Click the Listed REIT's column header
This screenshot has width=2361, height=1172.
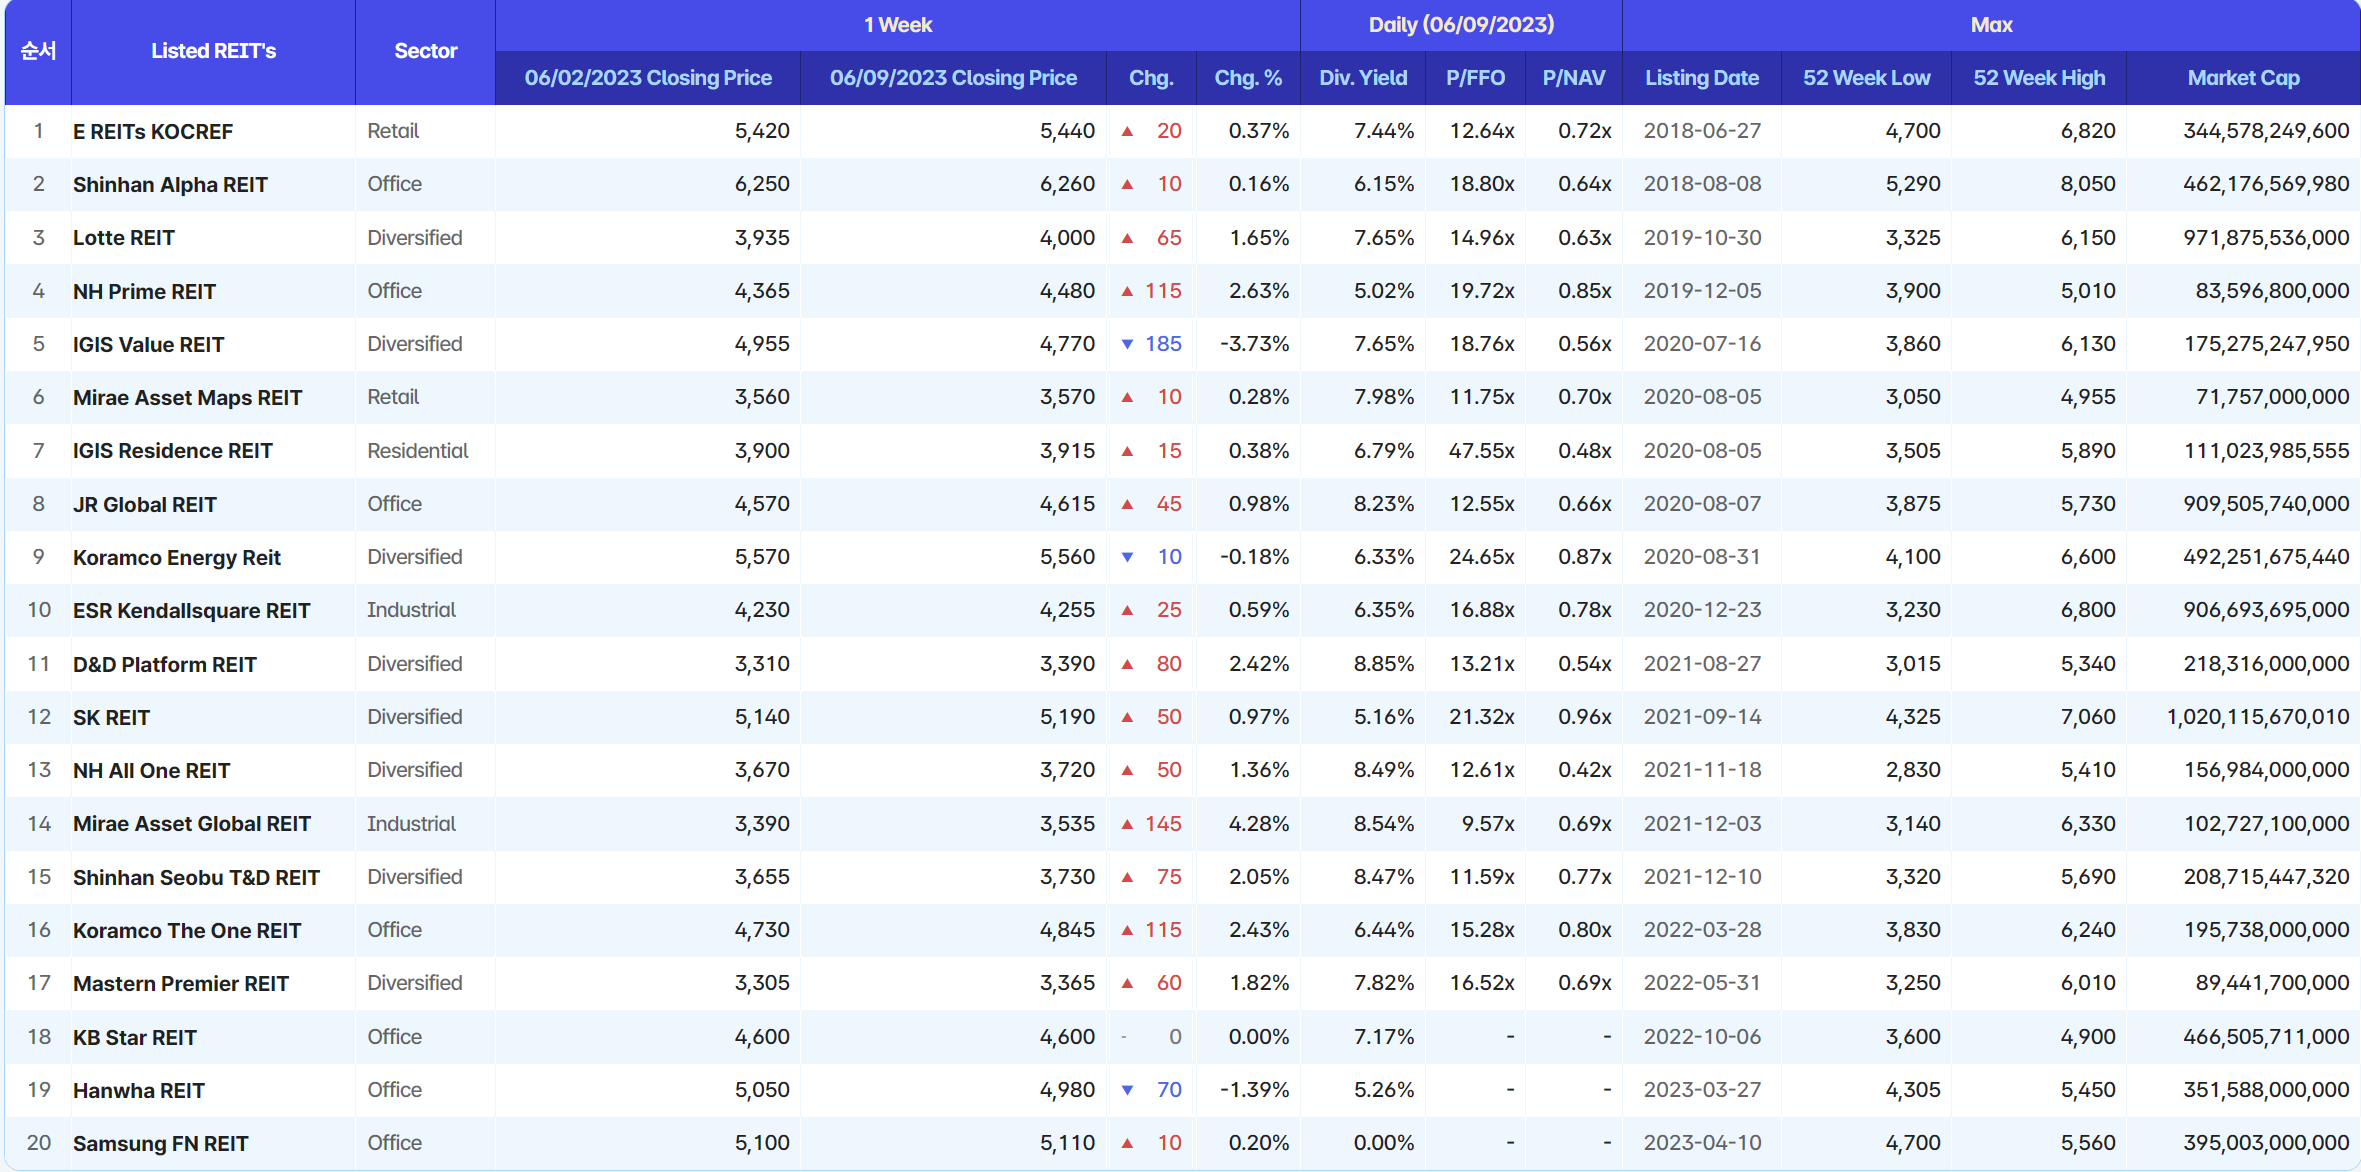[x=213, y=51]
